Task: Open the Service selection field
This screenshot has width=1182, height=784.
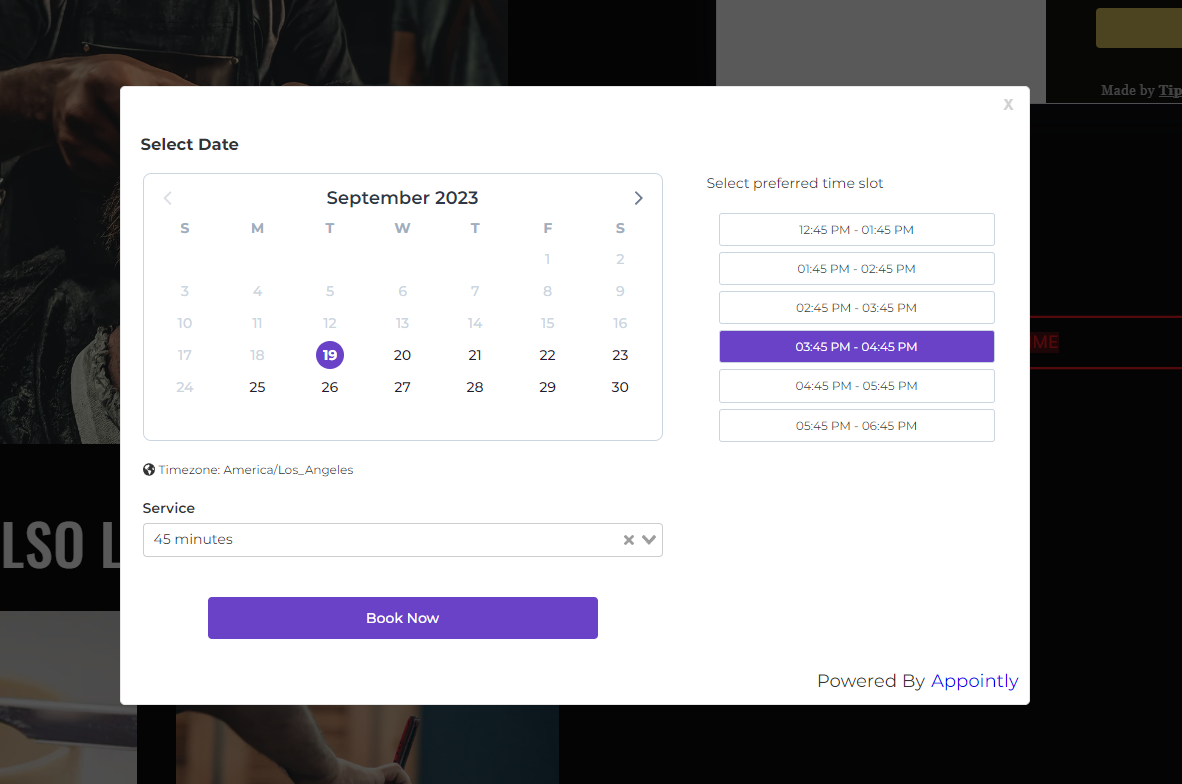Action: (x=380, y=540)
